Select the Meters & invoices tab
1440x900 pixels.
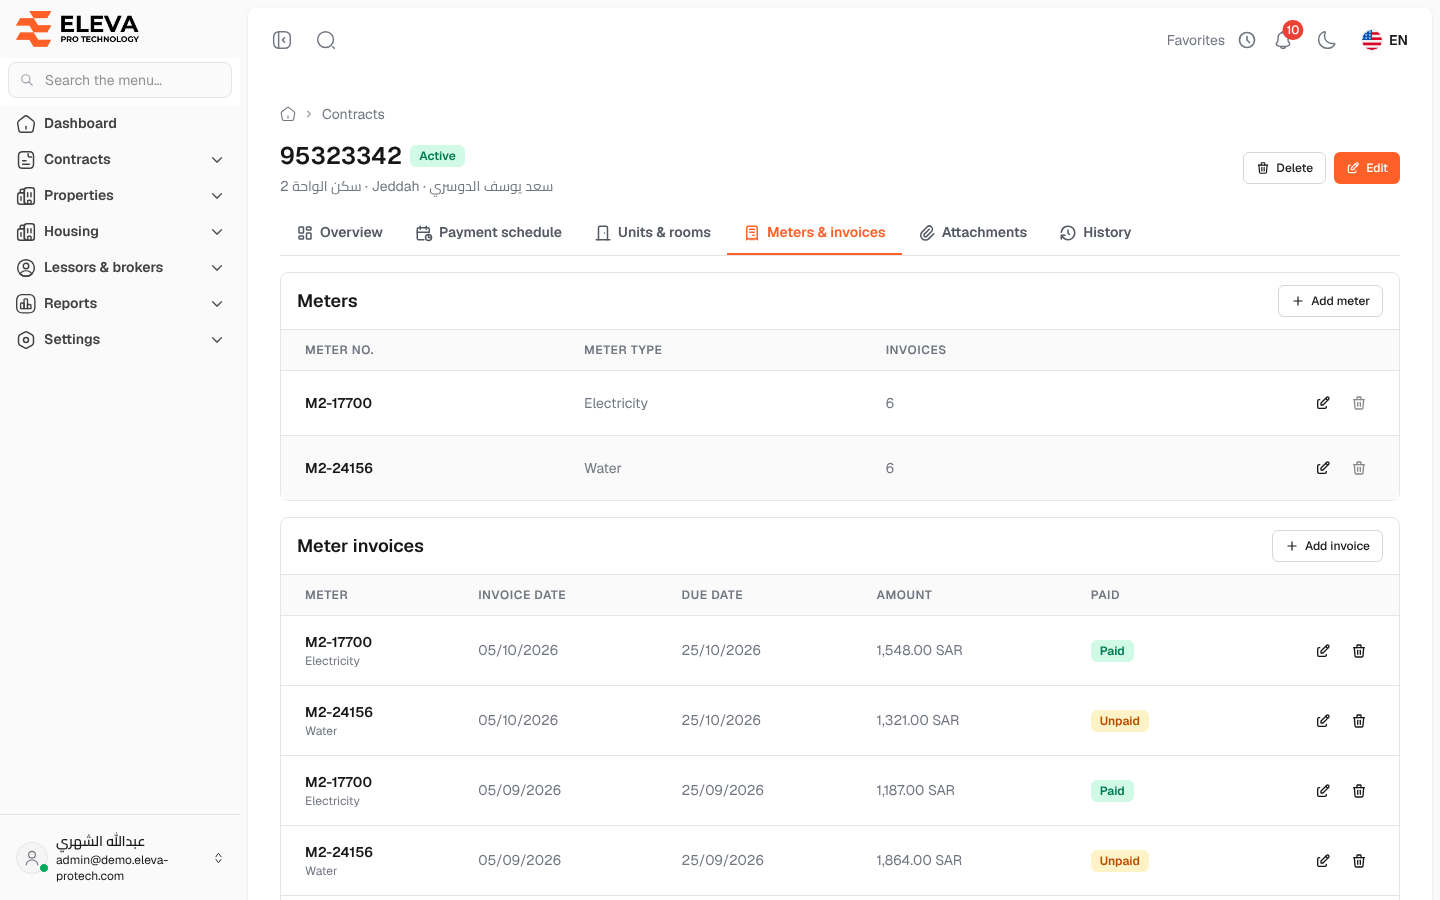tap(815, 233)
